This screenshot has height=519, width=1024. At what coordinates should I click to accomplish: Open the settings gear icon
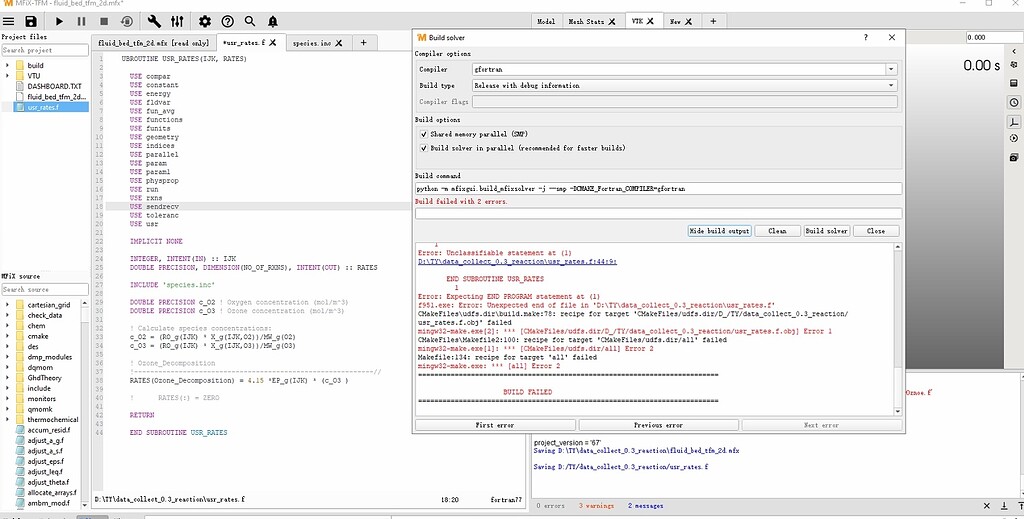pyautogui.click(x=204, y=21)
